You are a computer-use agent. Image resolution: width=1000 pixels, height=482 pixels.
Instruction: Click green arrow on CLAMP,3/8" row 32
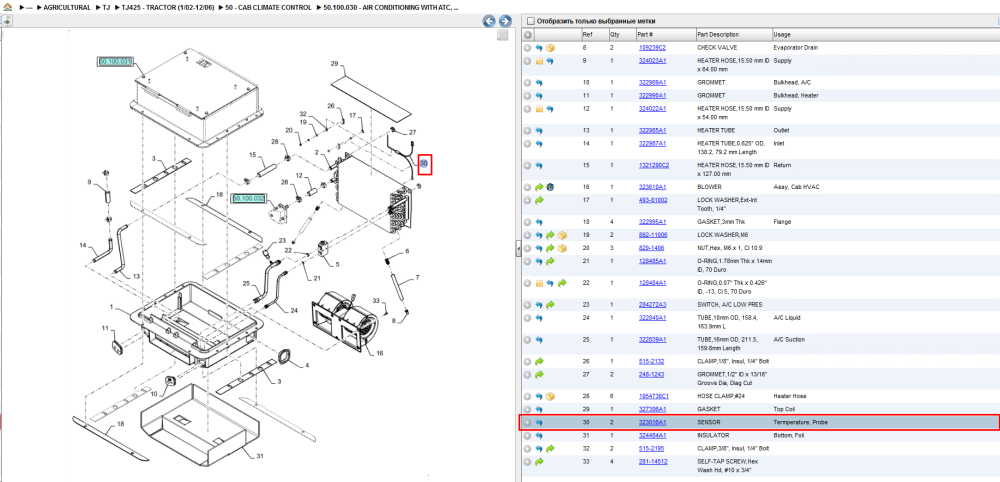[550, 449]
